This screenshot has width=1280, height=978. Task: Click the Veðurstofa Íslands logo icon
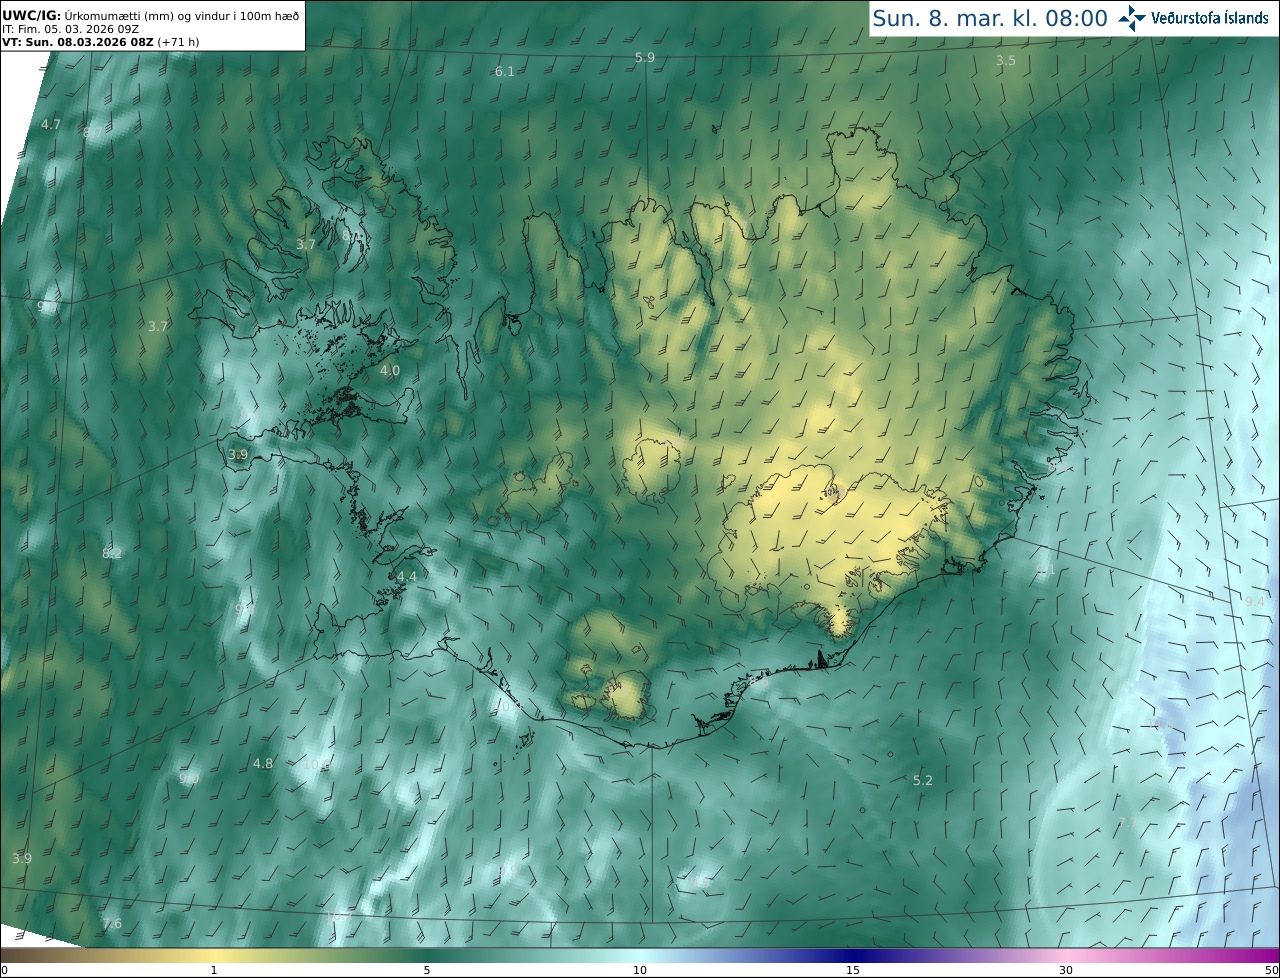tap(1132, 18)
